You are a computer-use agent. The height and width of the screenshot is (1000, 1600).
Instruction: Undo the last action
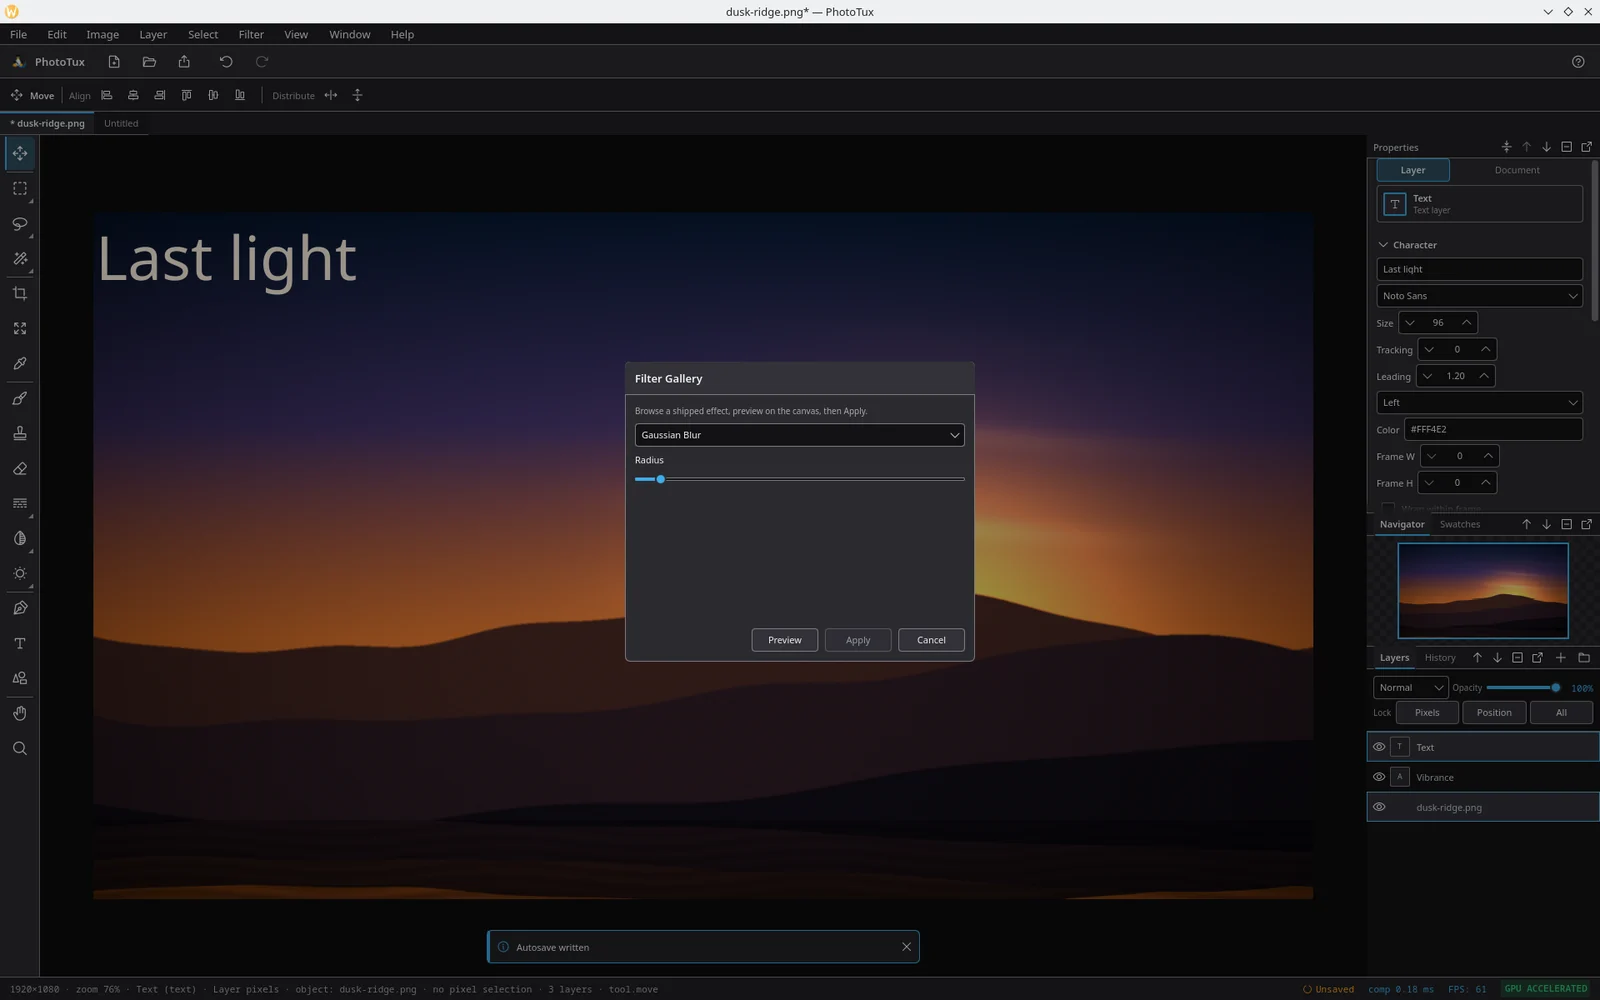click(226, 62)
